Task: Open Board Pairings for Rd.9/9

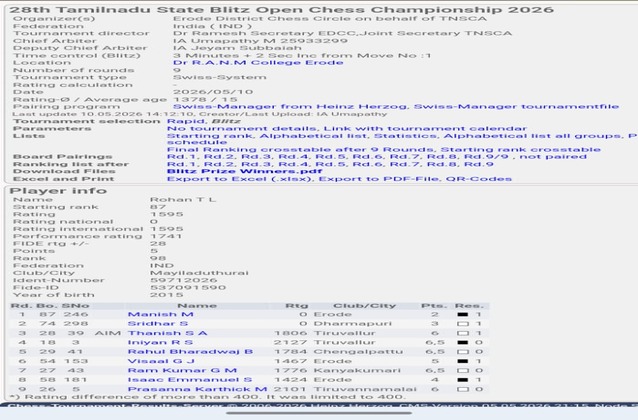Action: 486,157
